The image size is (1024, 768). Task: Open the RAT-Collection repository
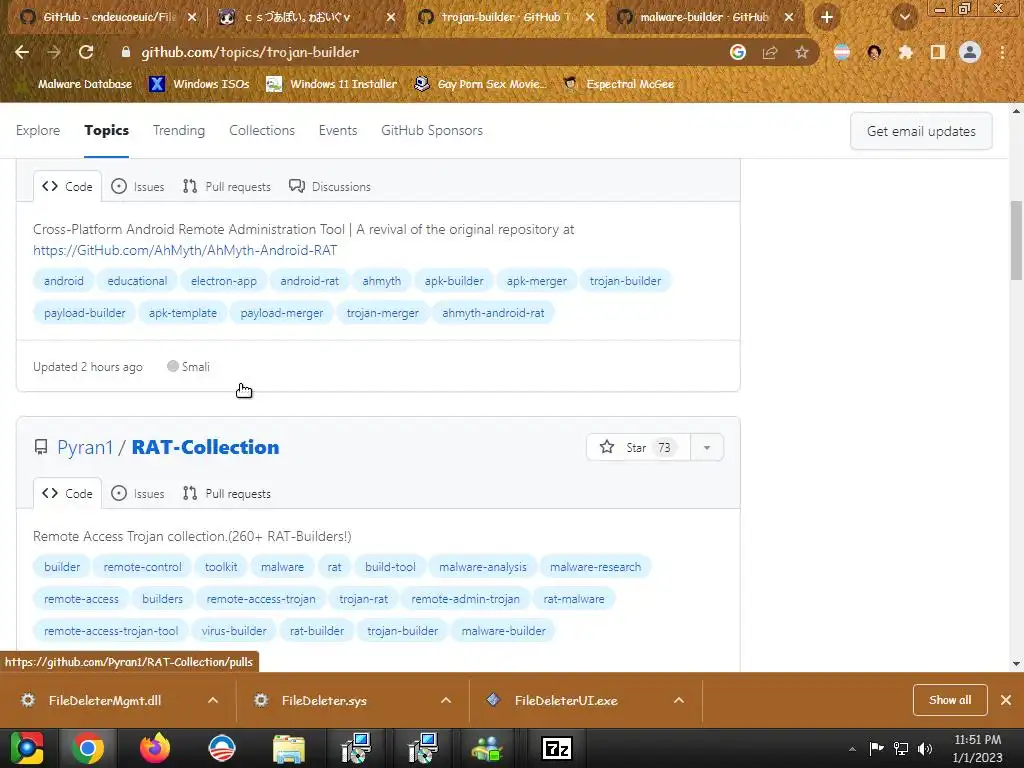pos(205,447)
